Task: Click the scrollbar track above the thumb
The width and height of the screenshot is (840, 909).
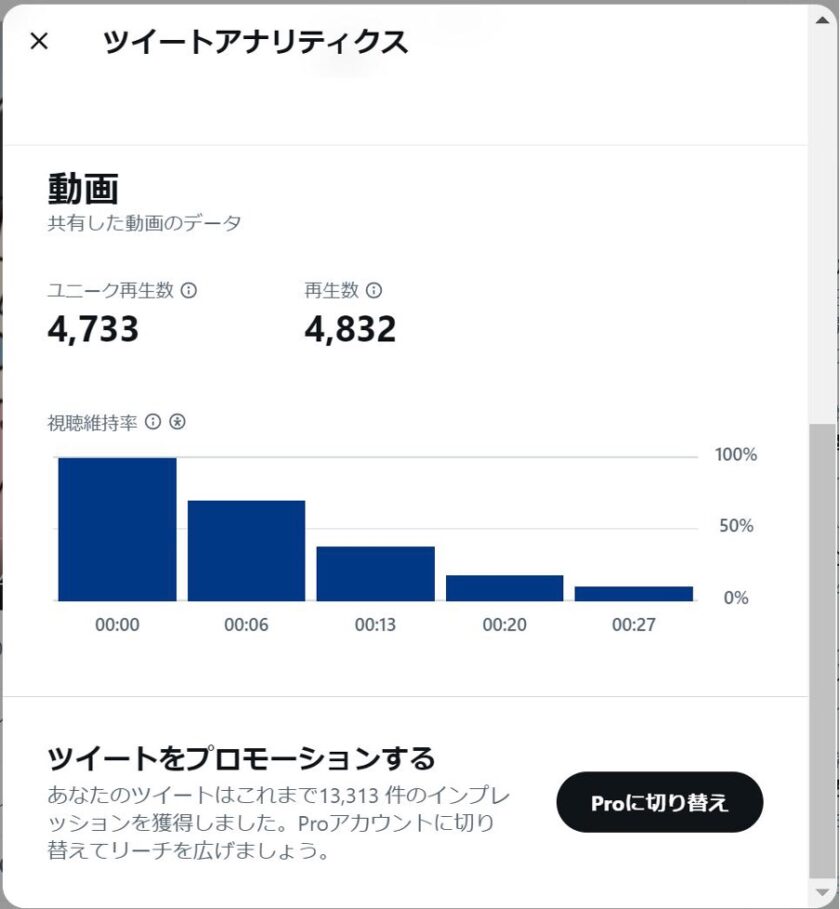Action: click(823, 226)
